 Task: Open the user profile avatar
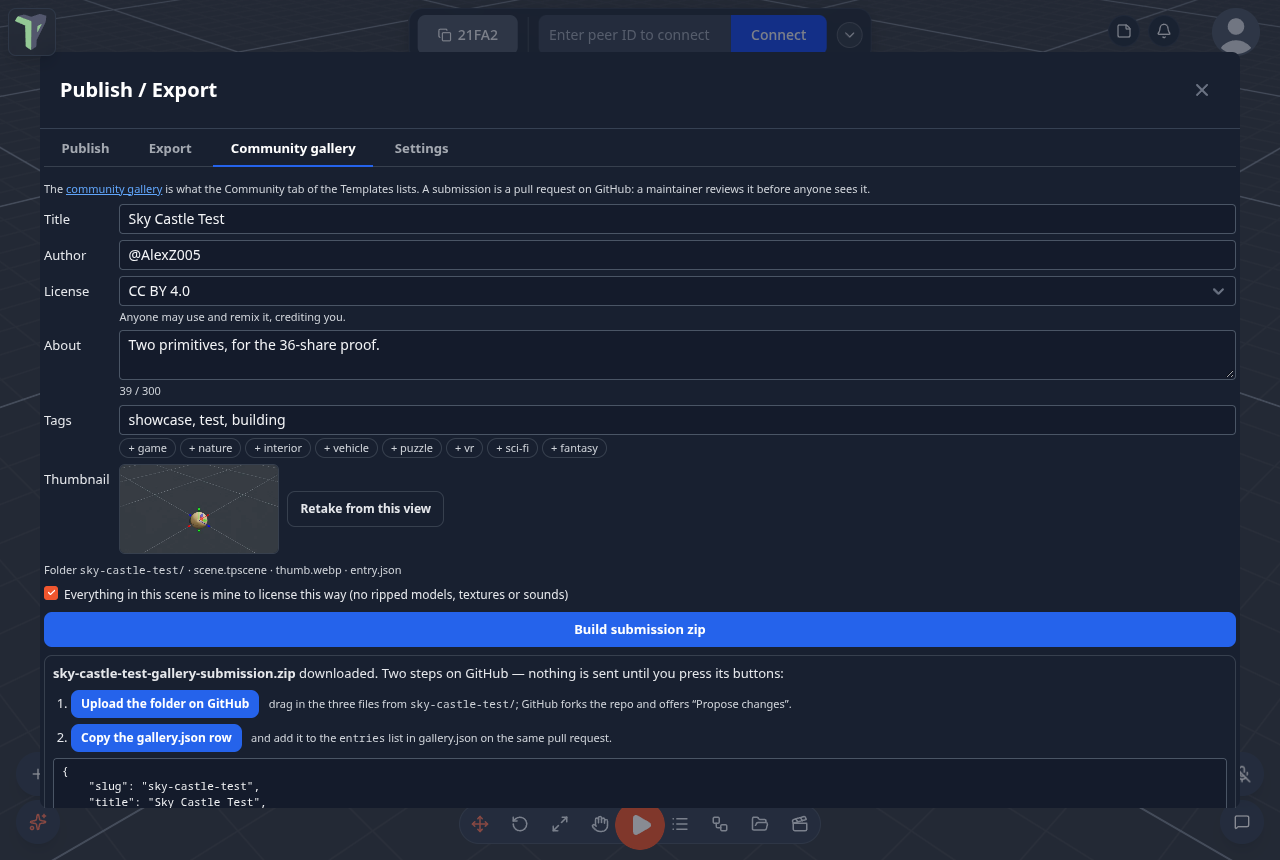(x=1236, y=32)
